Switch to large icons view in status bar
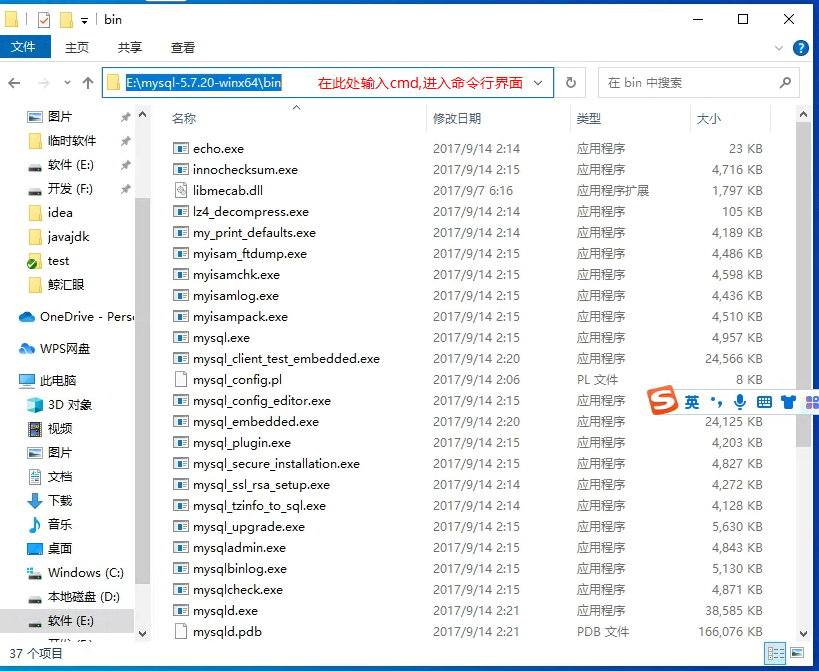 tap(797, 653)
